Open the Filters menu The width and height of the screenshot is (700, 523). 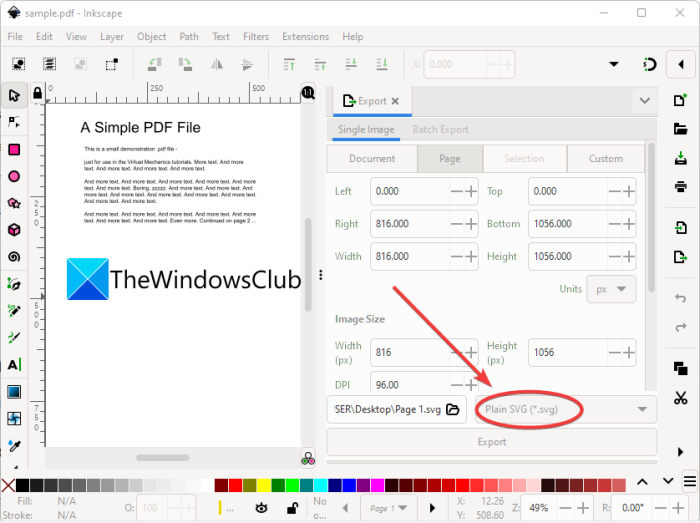256,37
